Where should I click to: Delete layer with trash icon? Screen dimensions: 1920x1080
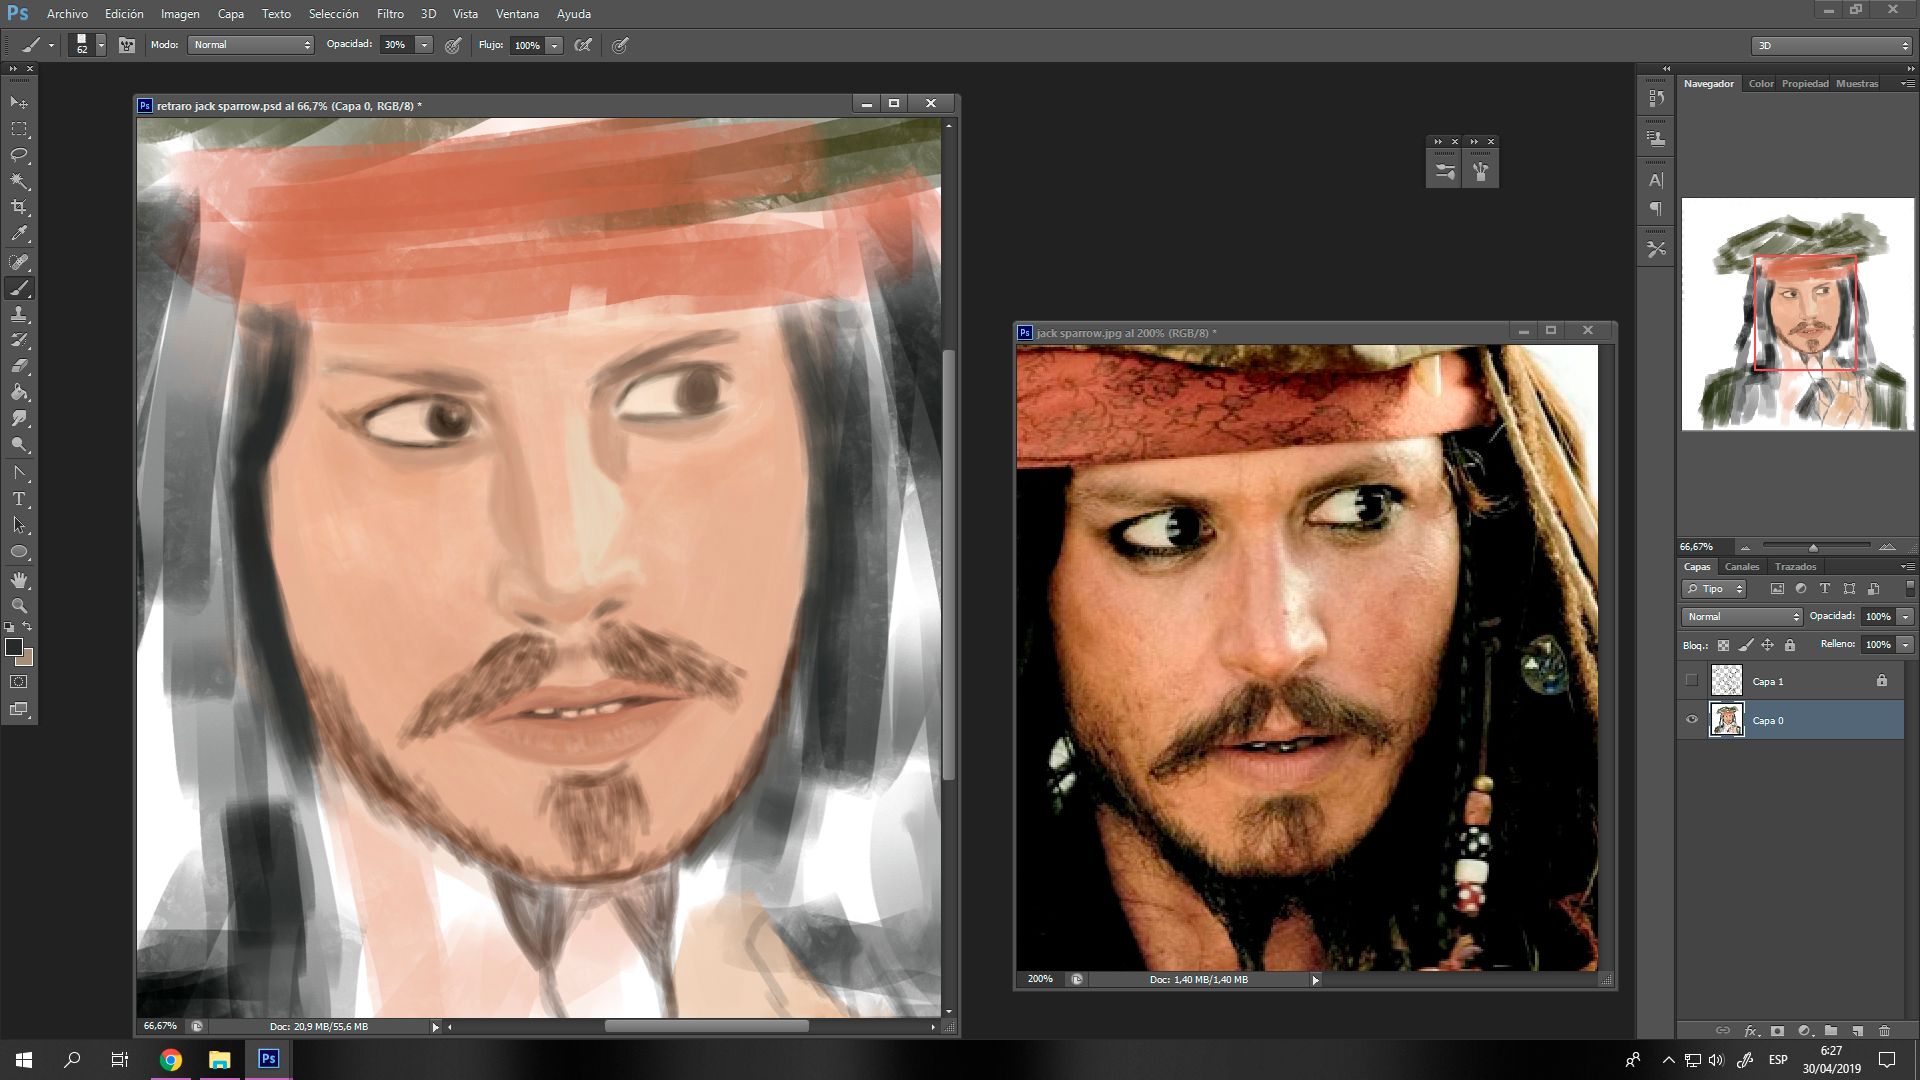tap(1884, 1030)
